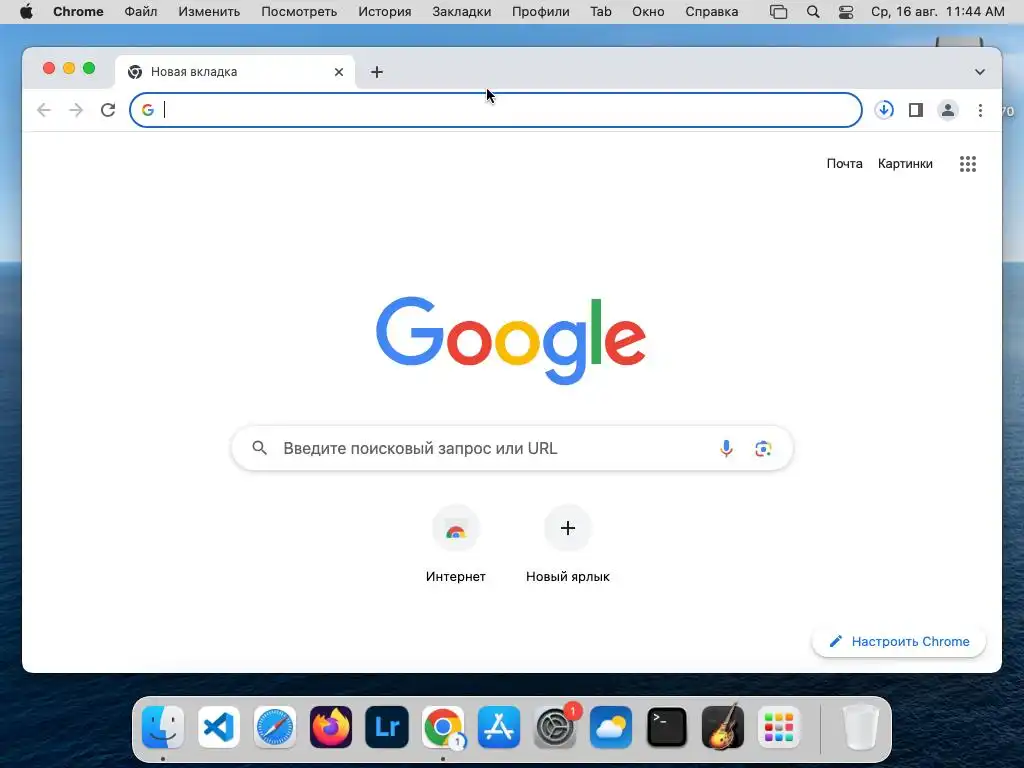
Task: Add a shortcut via Новый ярлык
Action: (x=568, y=545)
